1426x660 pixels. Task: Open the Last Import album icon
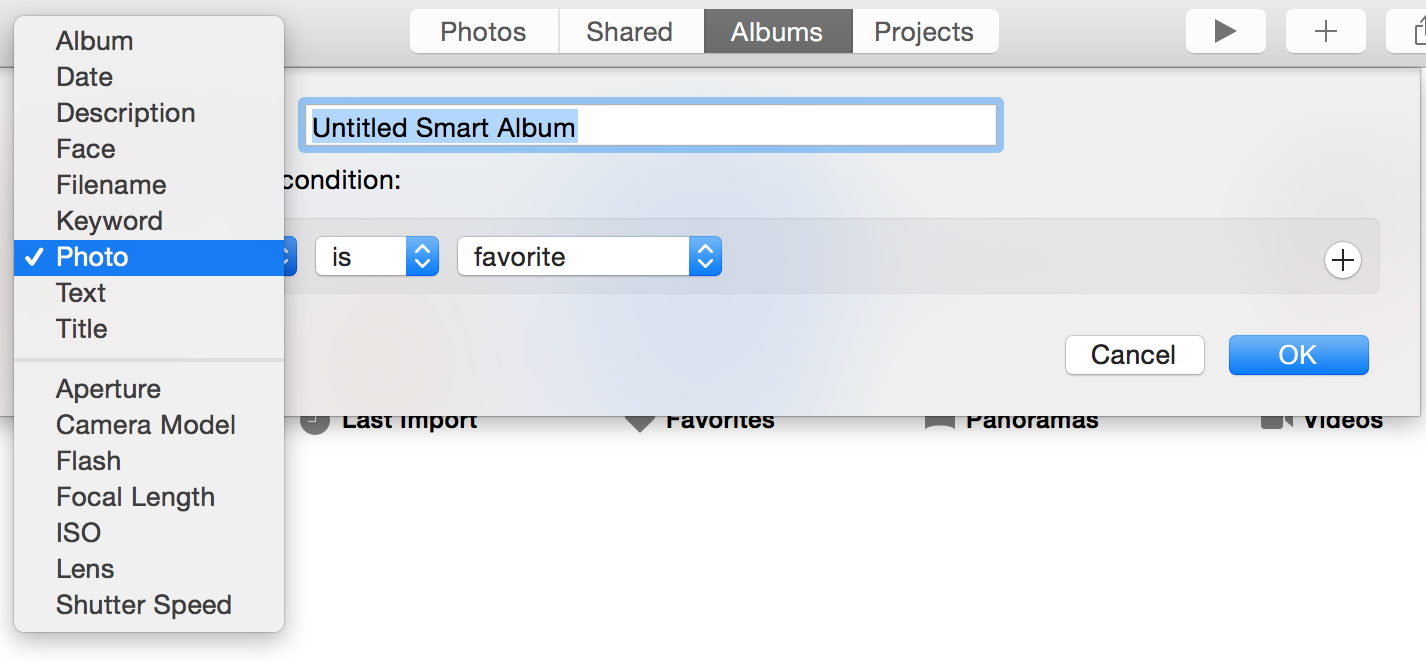pos(315,421)
